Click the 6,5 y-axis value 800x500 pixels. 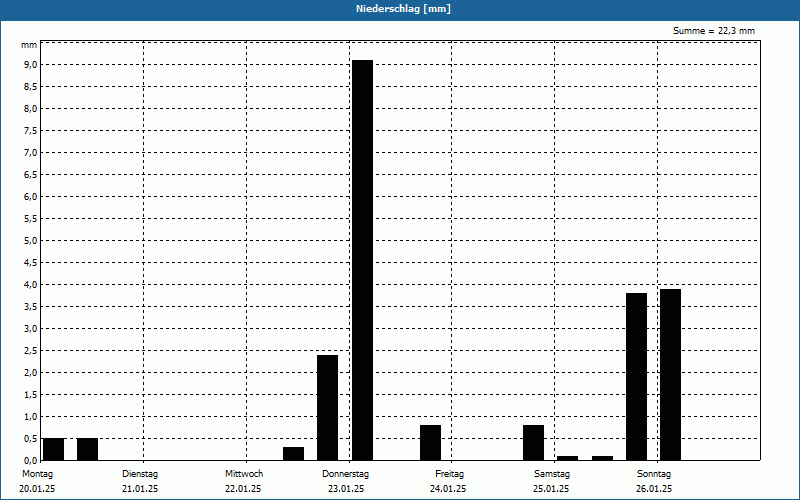coord(30,174)
